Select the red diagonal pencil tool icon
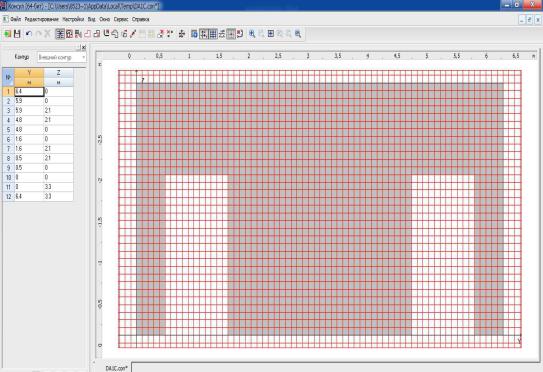The image size is (543, 372). pos(133,34)
